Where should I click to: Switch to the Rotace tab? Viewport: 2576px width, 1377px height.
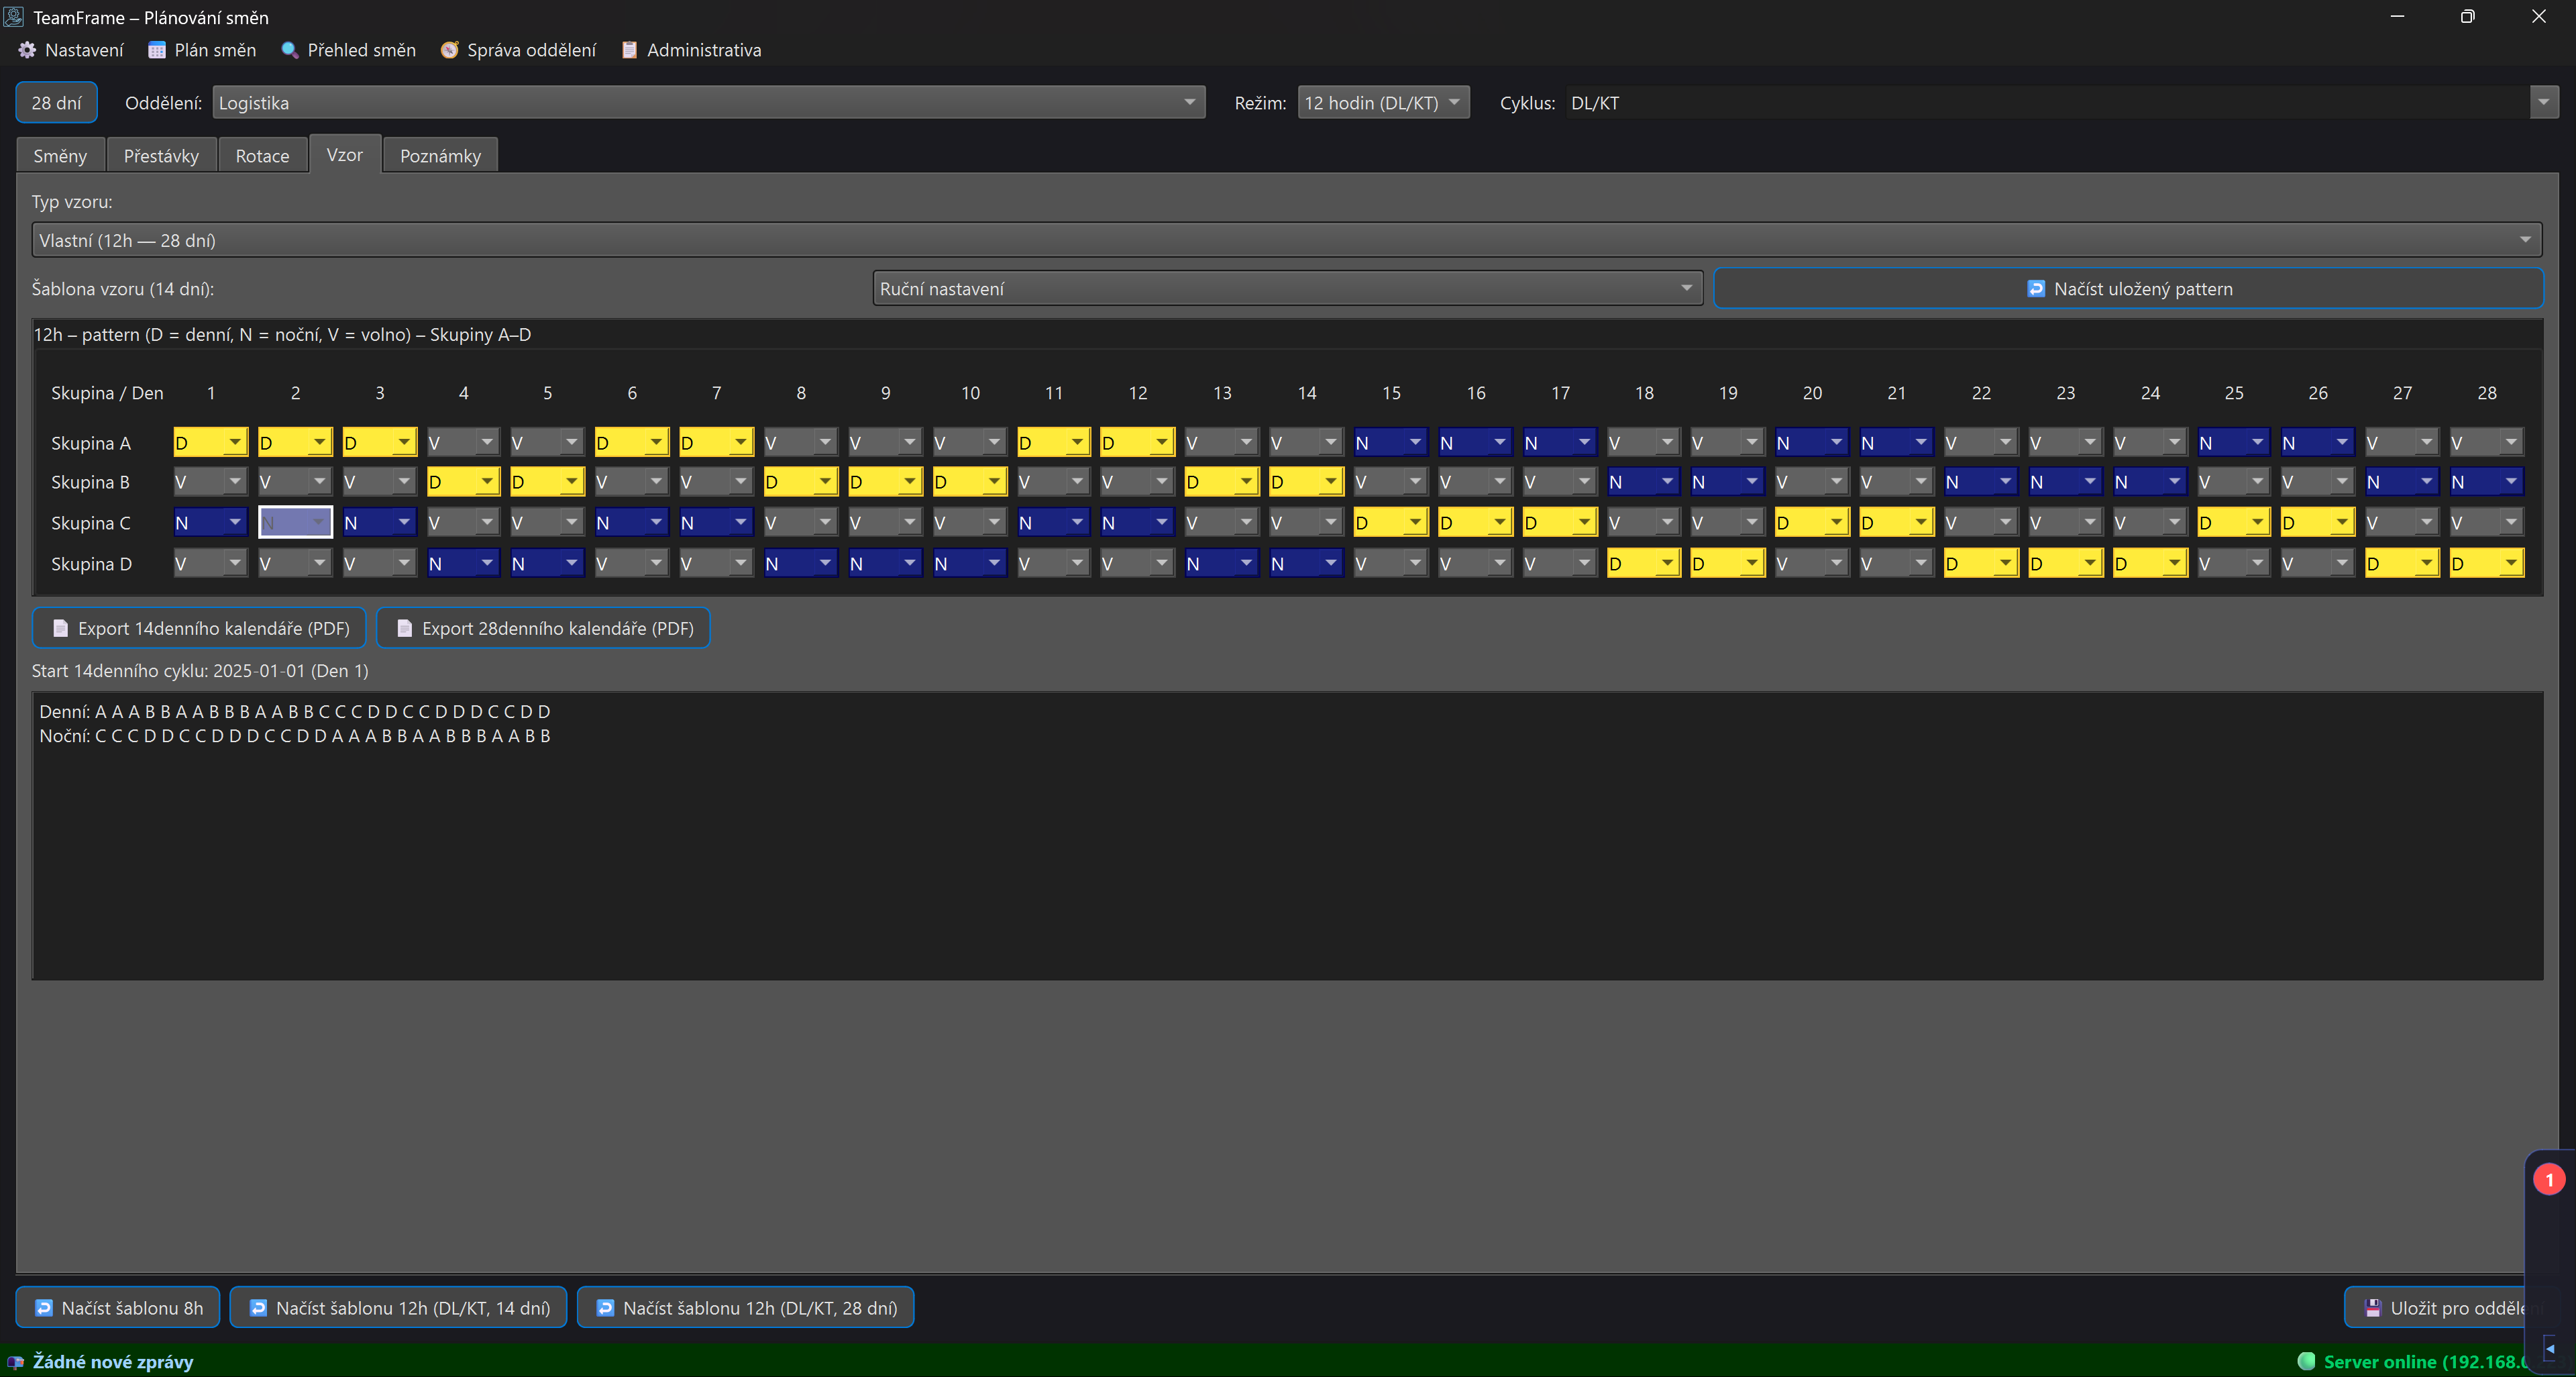click(262, 156)
